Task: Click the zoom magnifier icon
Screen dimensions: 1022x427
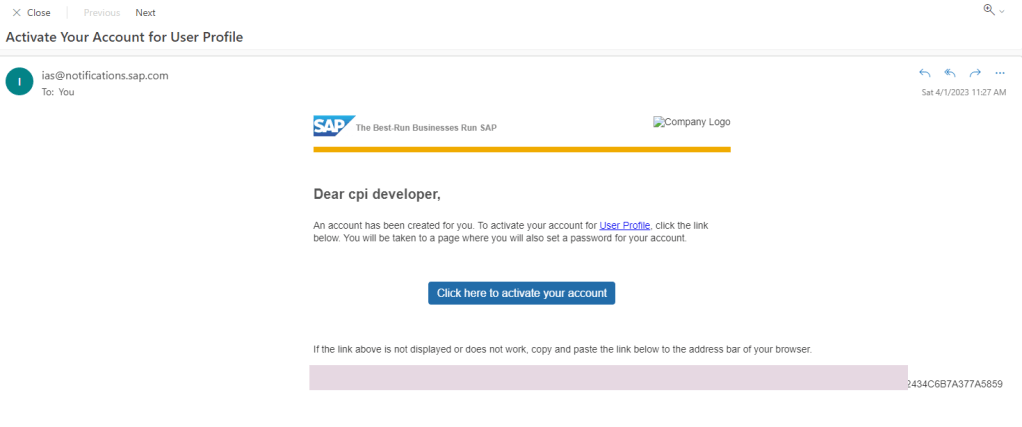Action: point(989,9)
